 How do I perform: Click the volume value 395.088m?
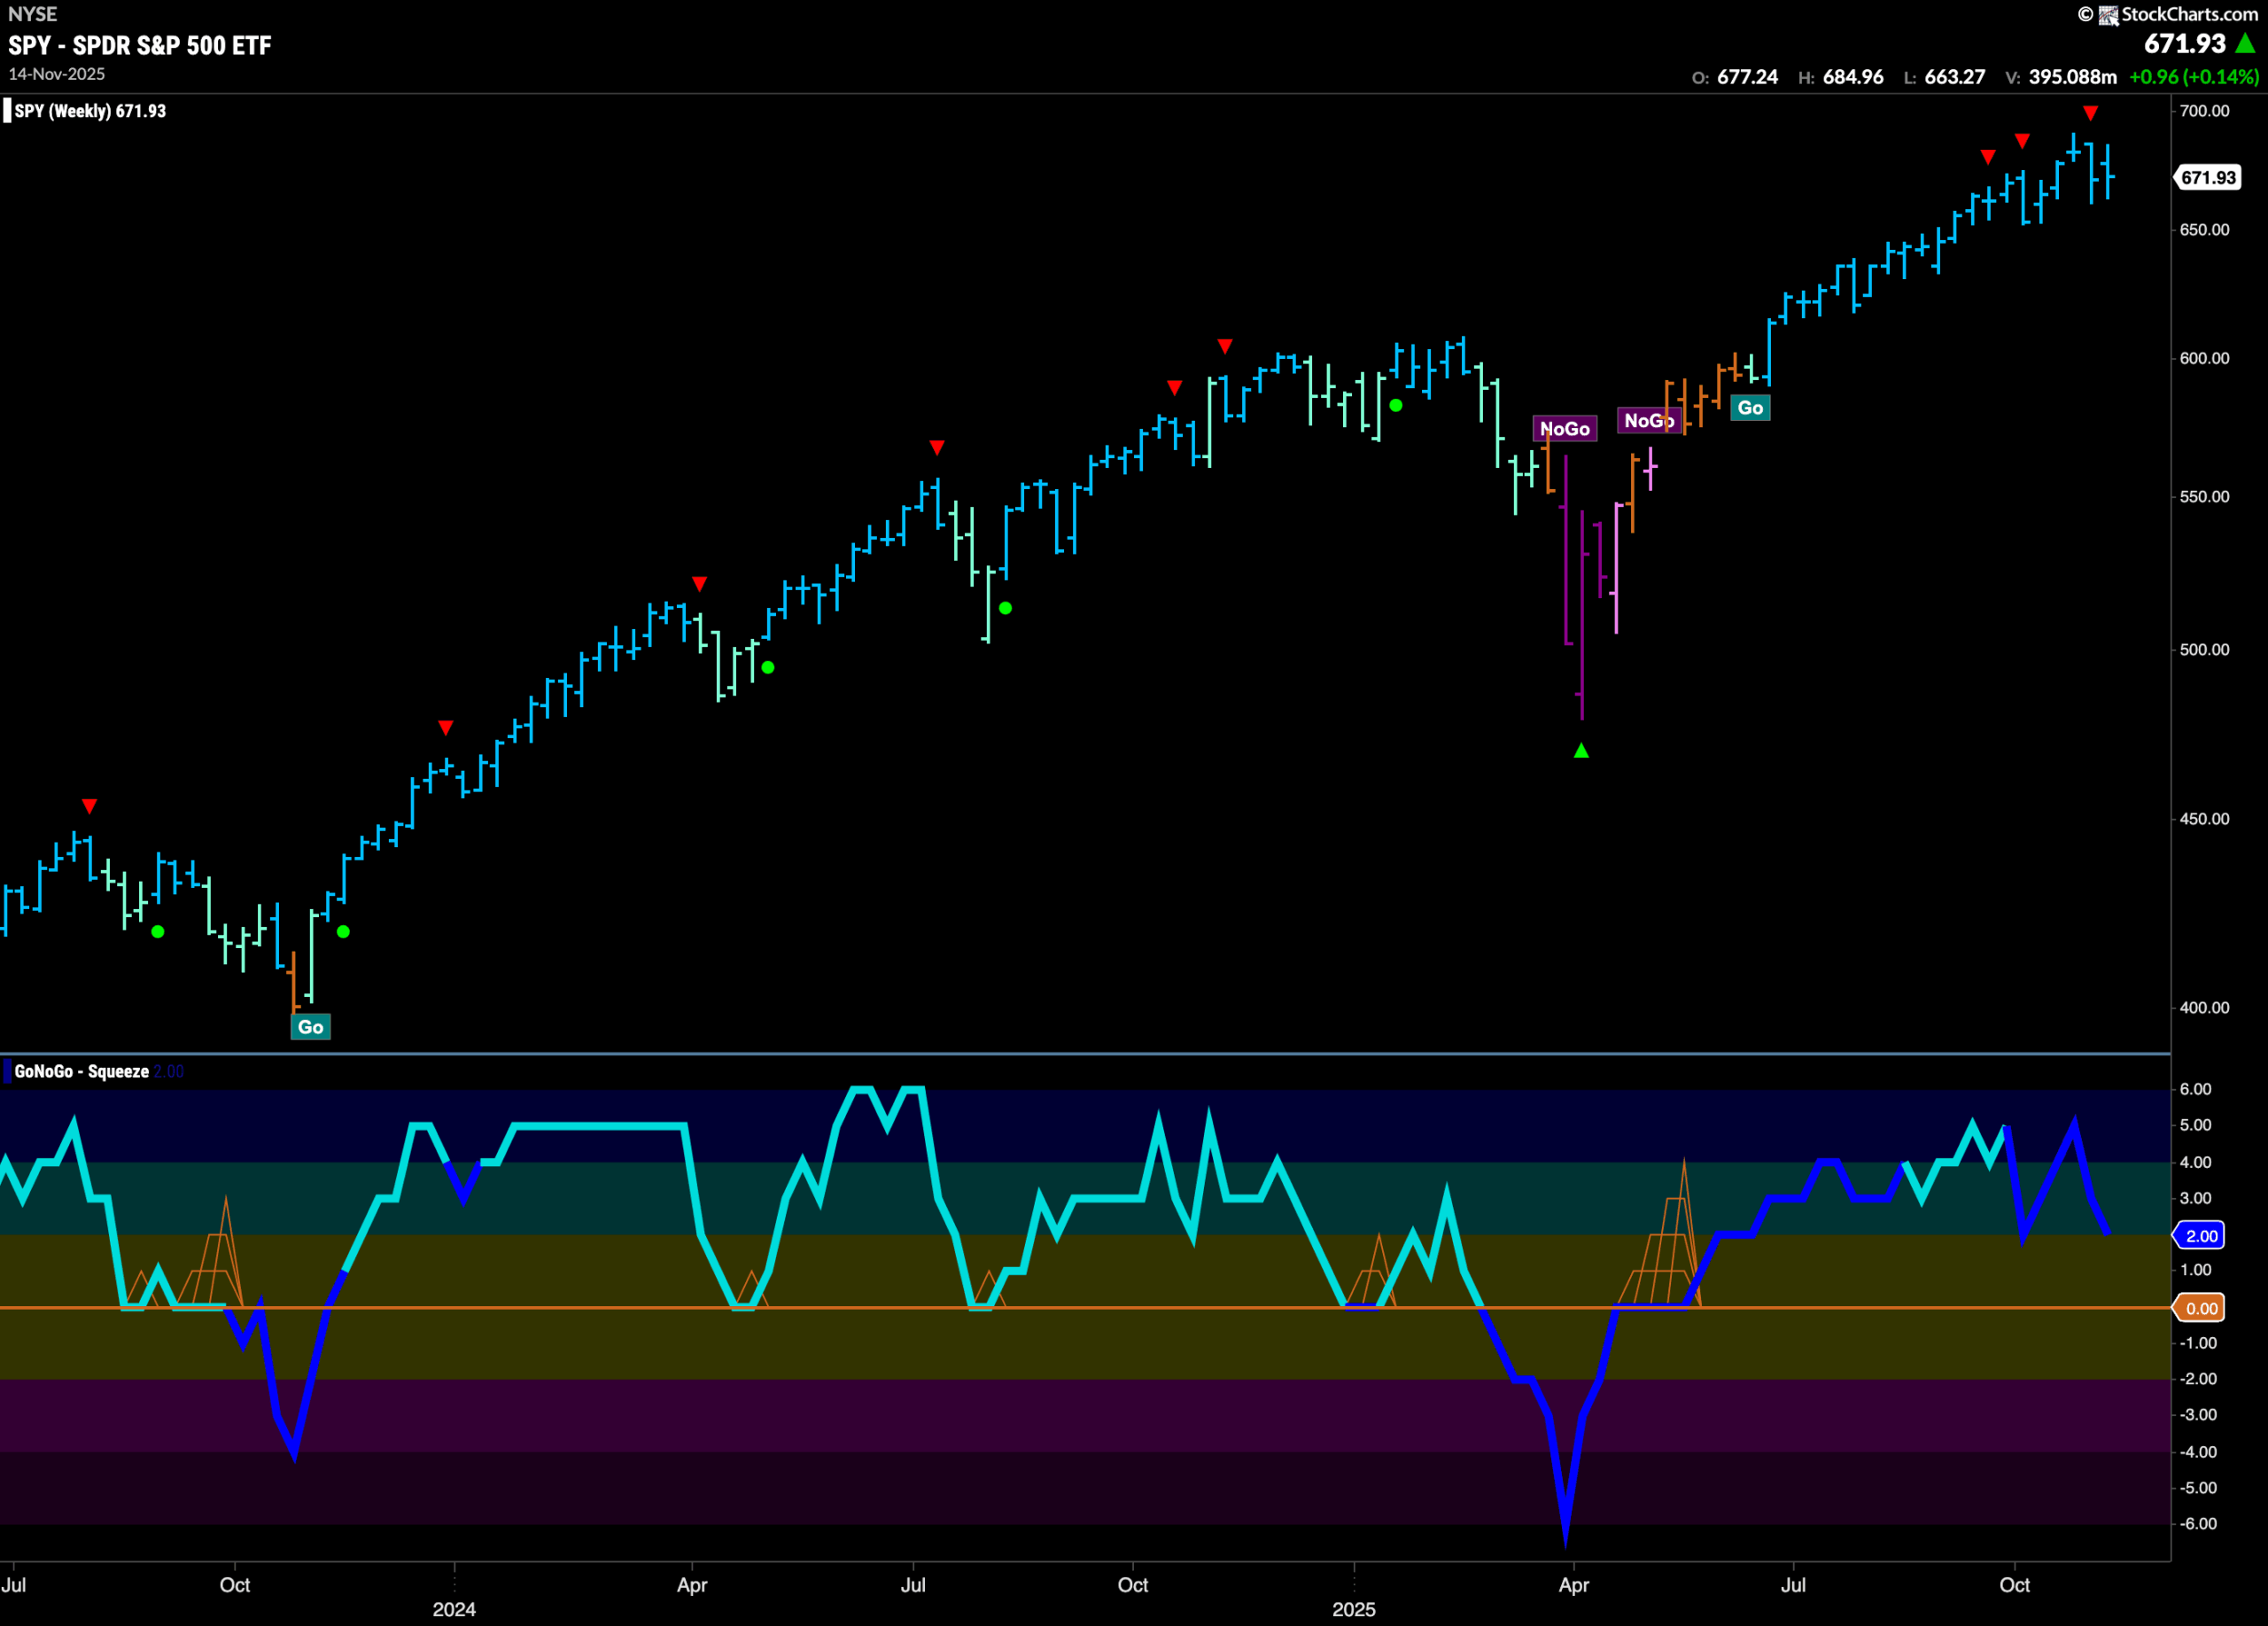(x=2073, y=77)
